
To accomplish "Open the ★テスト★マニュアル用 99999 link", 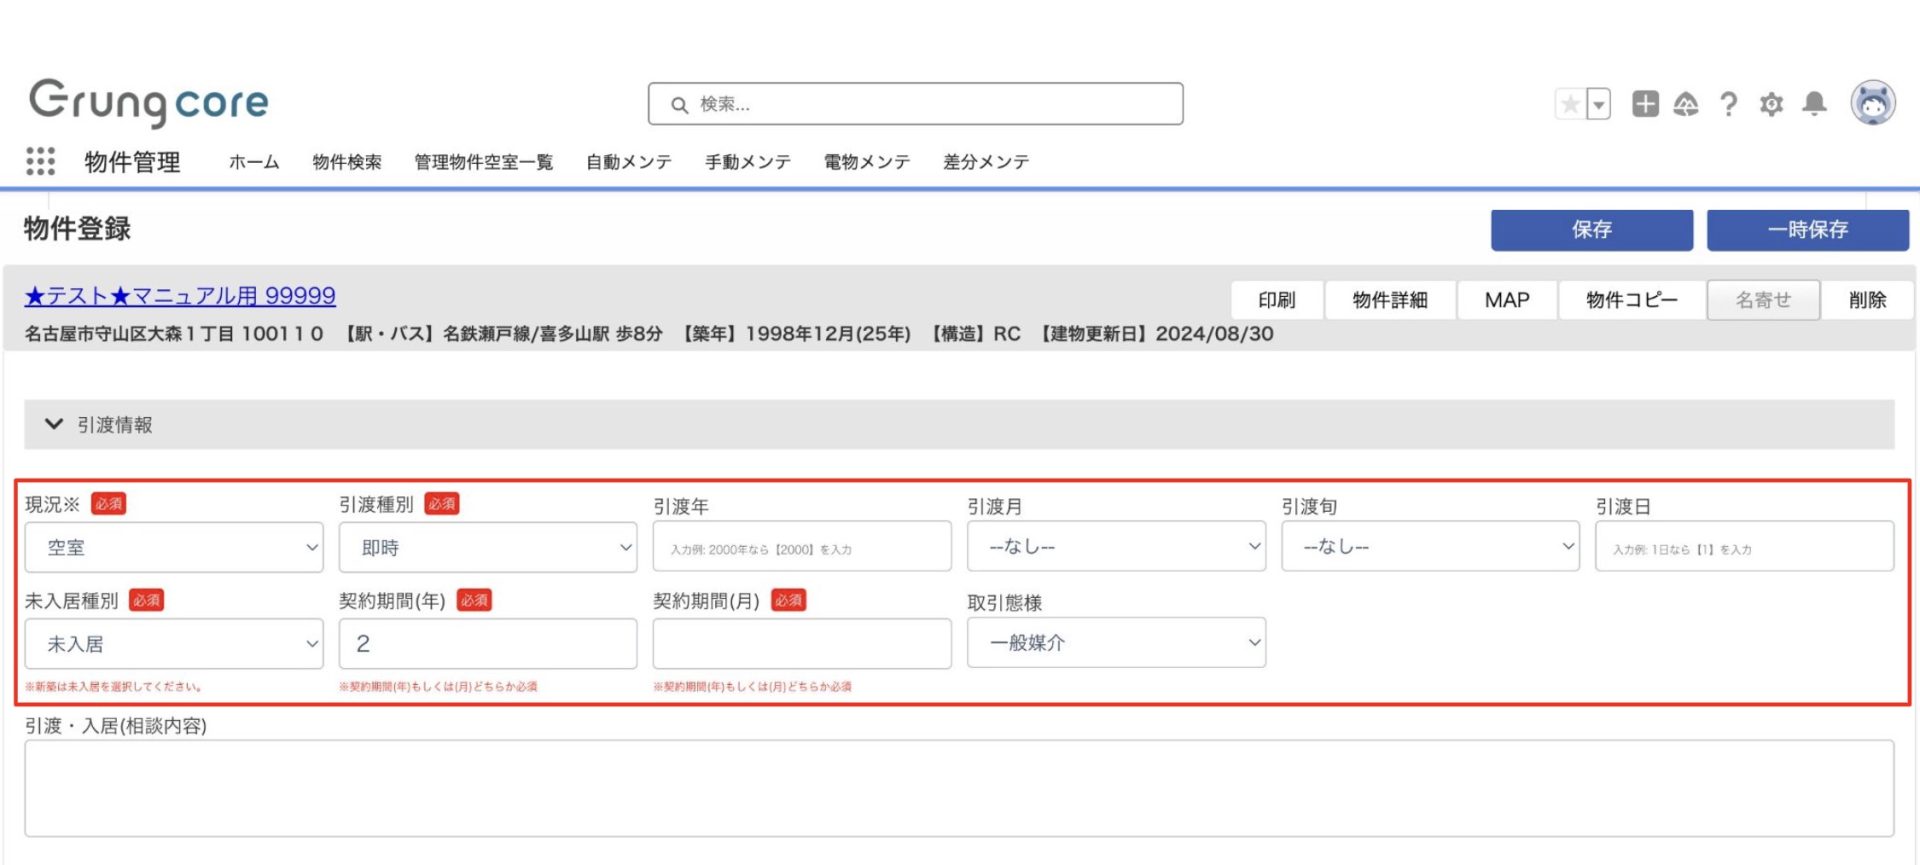I will pyautogui.click(x=180, y=296).
